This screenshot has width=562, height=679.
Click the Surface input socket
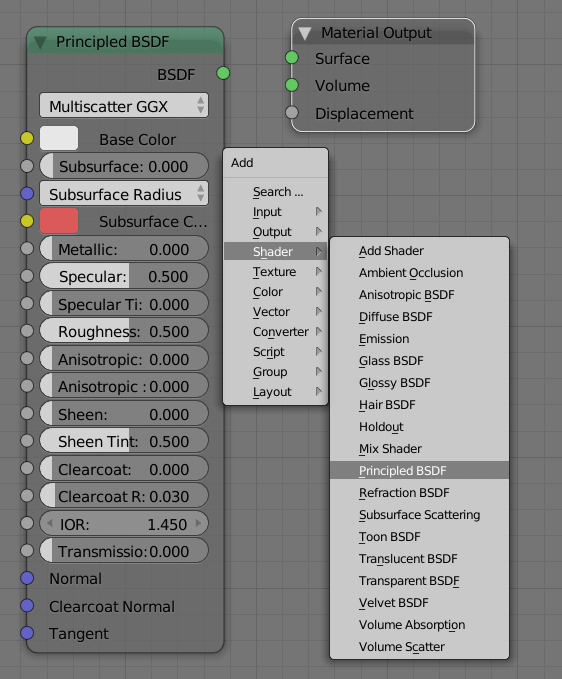click(292, 58)
